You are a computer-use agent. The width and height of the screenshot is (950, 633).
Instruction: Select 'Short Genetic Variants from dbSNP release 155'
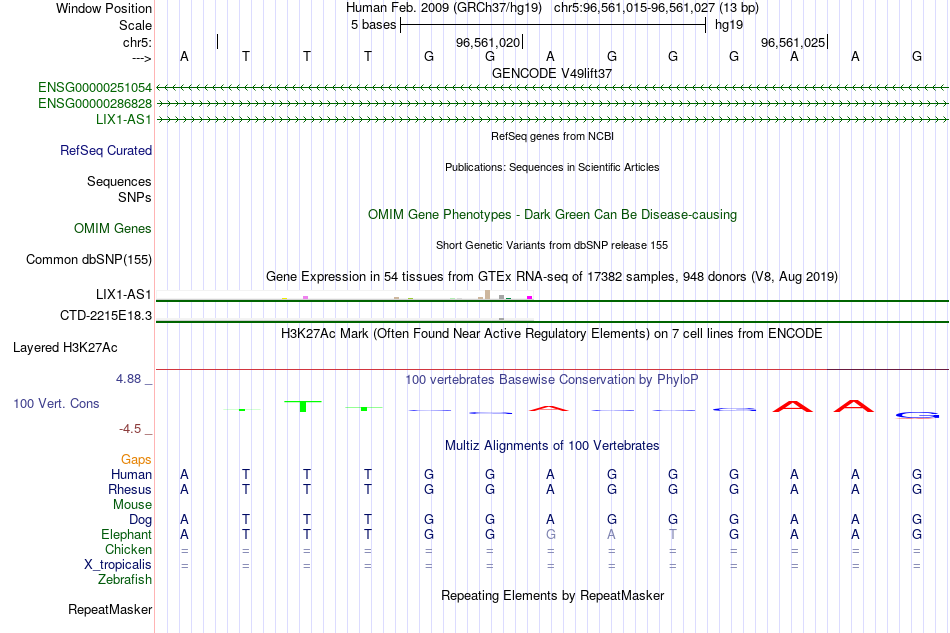coord(552,245)
